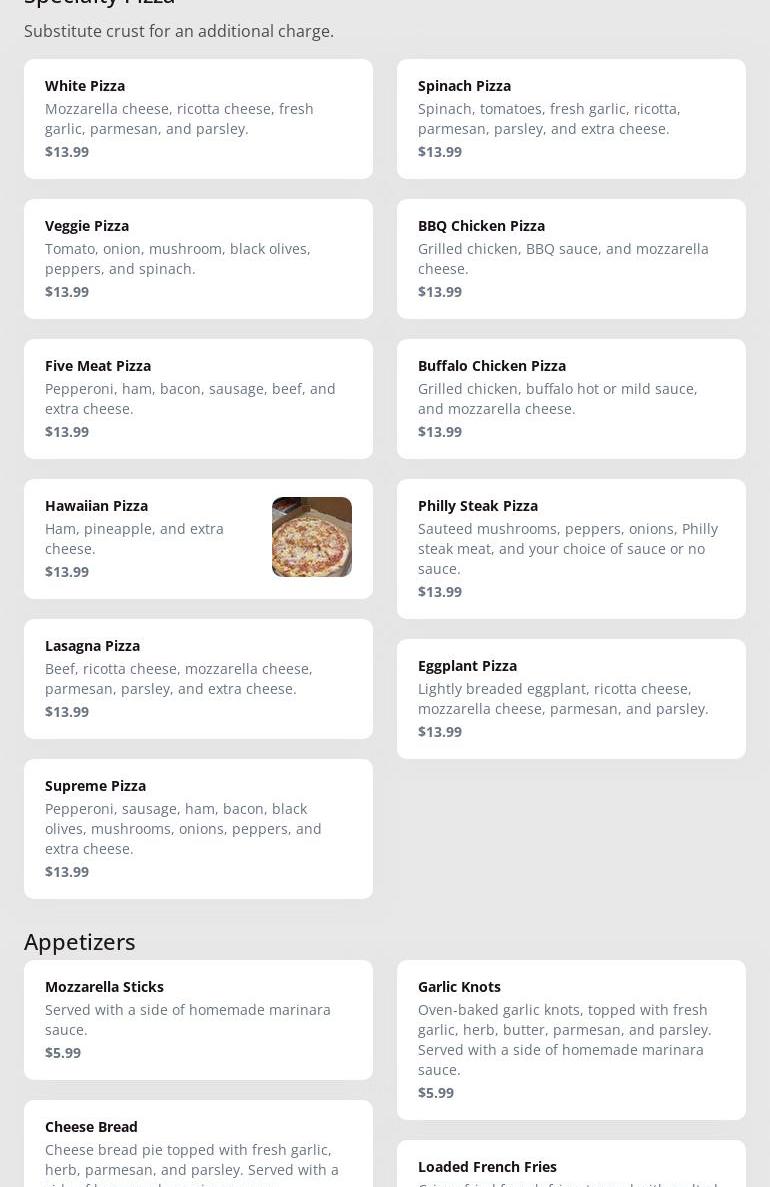Open the Garlic Knots appetizer
The height and width of the screenshot is (1187, 770).
[571, 1040]
